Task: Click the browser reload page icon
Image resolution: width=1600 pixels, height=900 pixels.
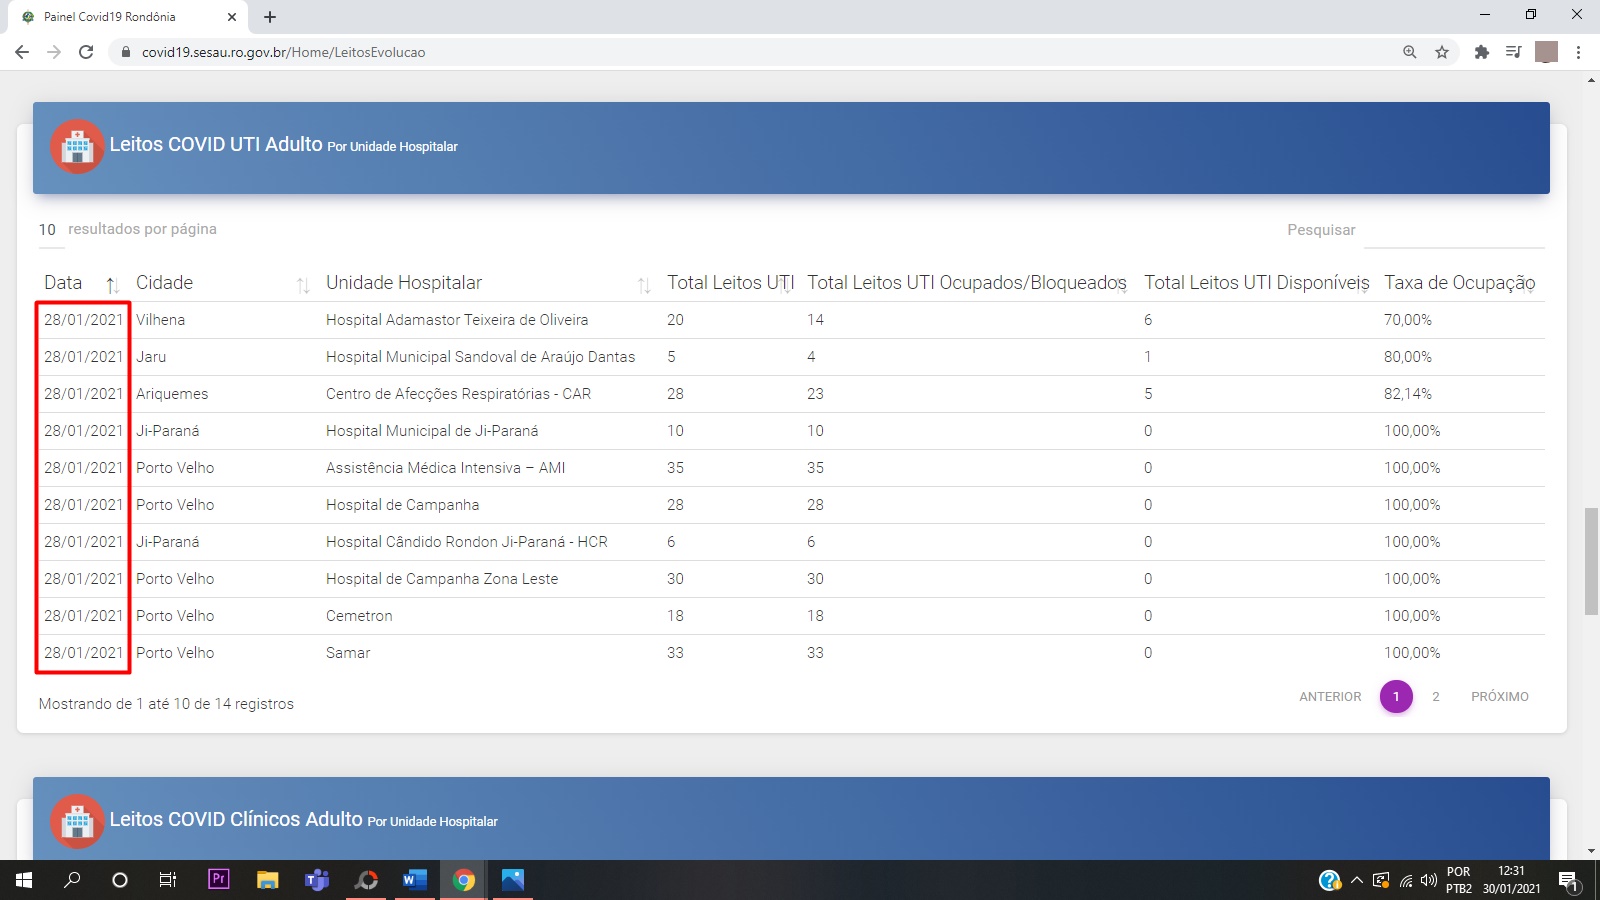Action: point(86,52)
